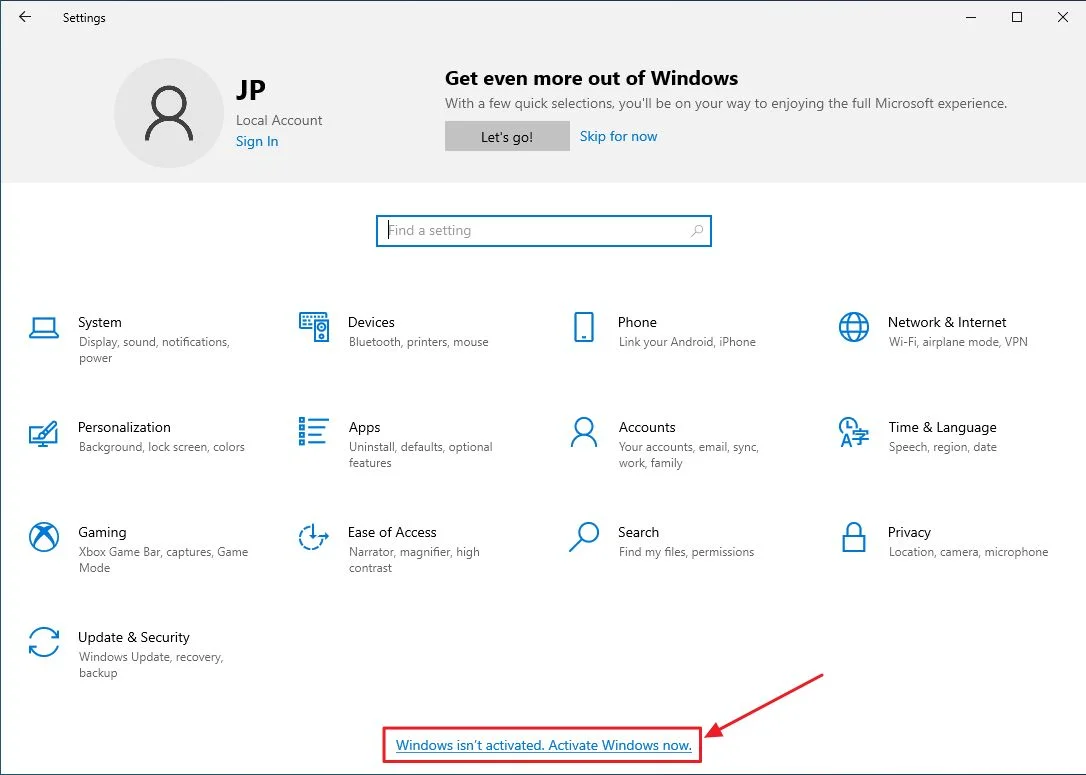Select the Privacy category title

click(x=909, y=532)
